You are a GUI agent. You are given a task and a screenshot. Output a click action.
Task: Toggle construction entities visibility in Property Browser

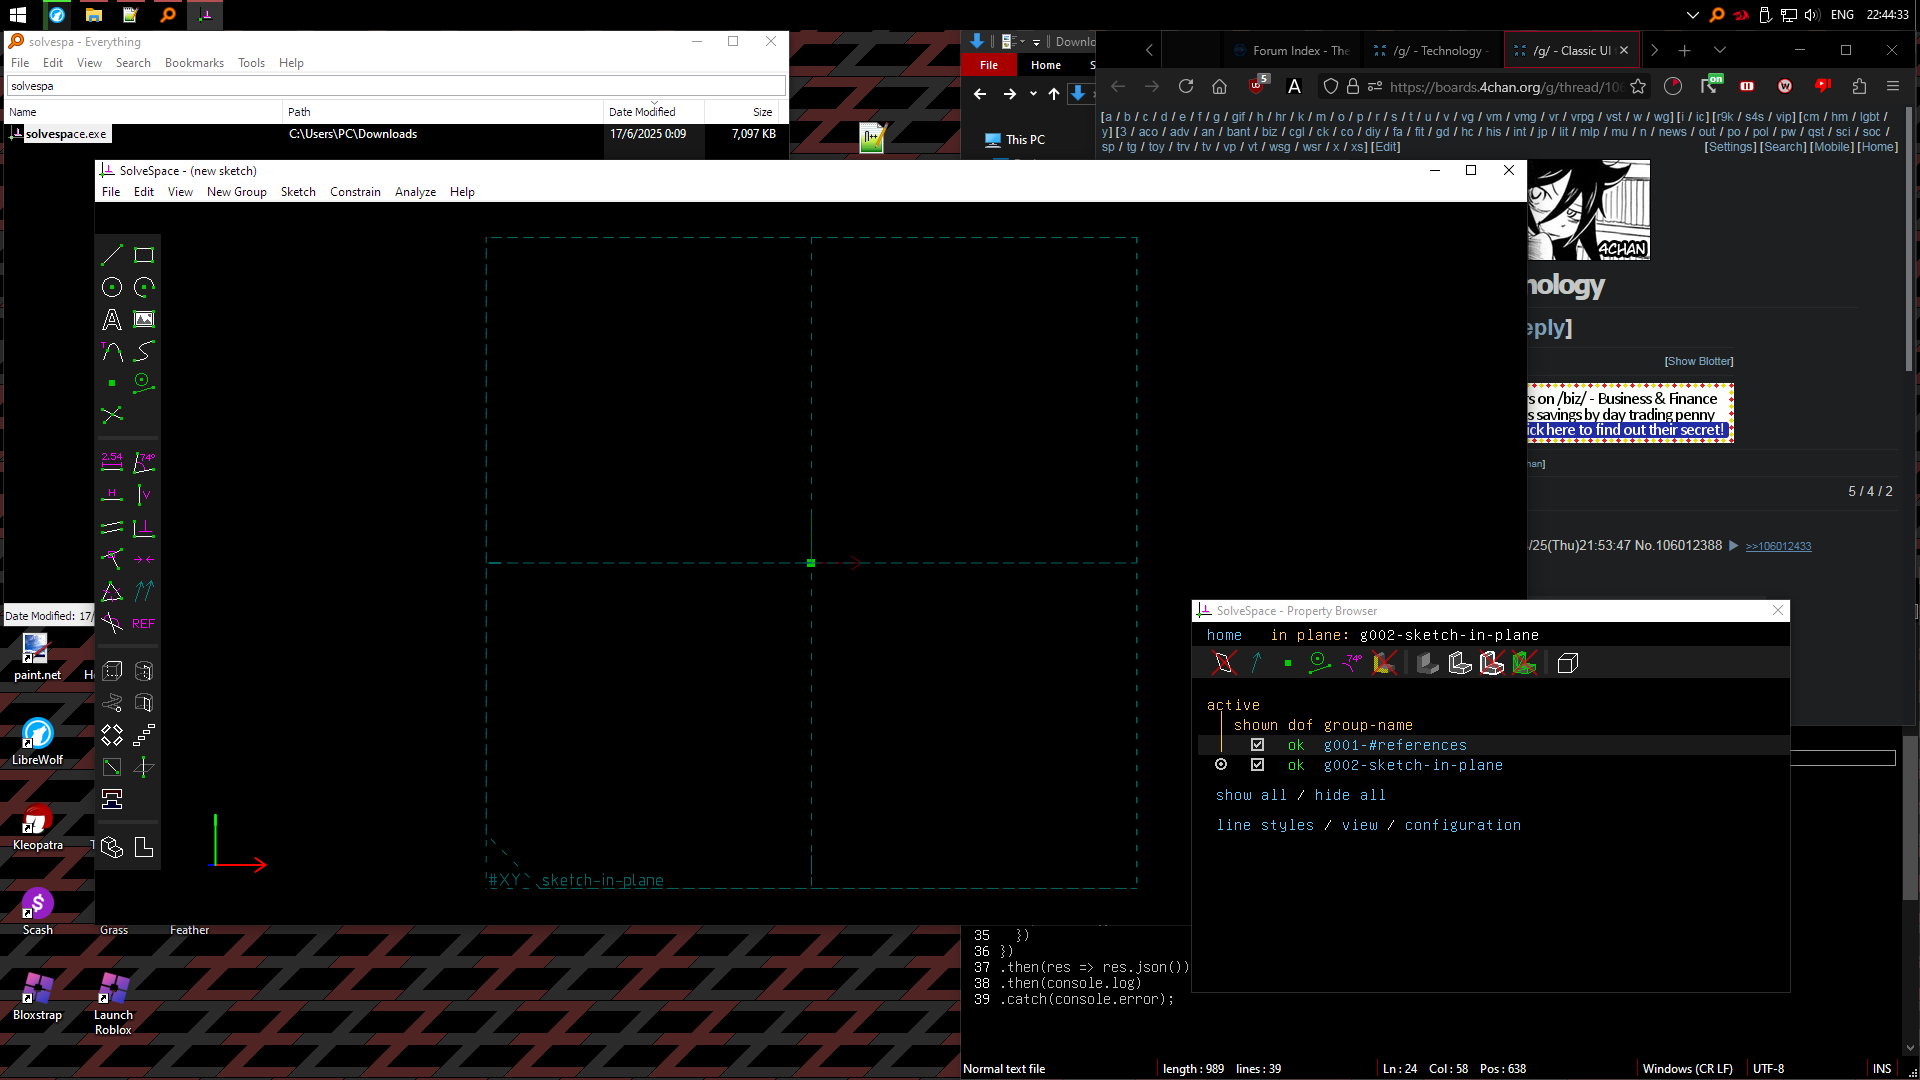coord(1320,663)
